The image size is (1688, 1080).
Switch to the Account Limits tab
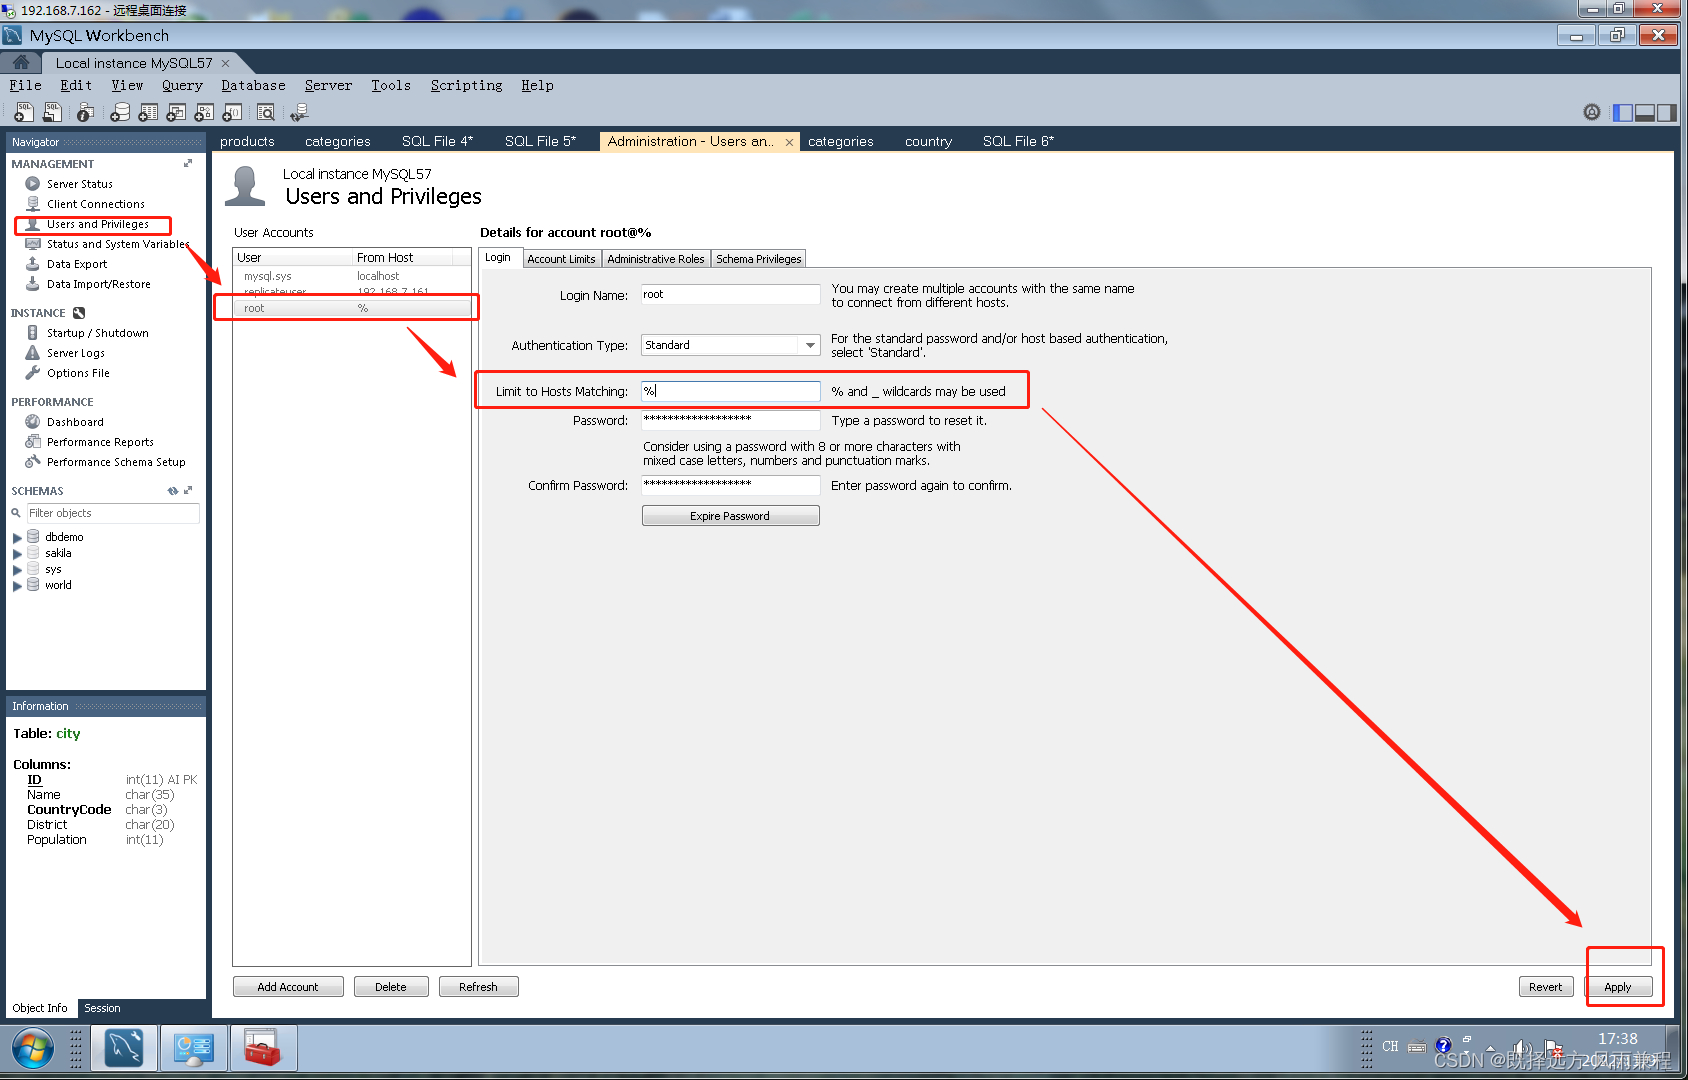(561, 259)
